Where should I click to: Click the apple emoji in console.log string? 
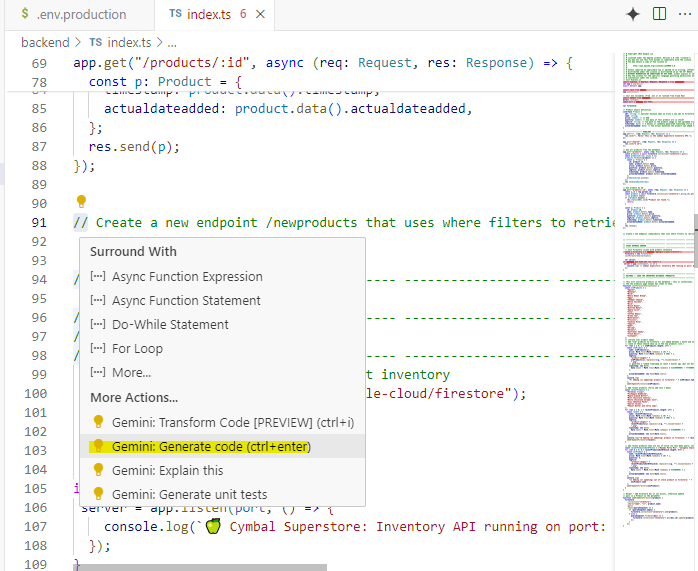[x=213, y=526]
